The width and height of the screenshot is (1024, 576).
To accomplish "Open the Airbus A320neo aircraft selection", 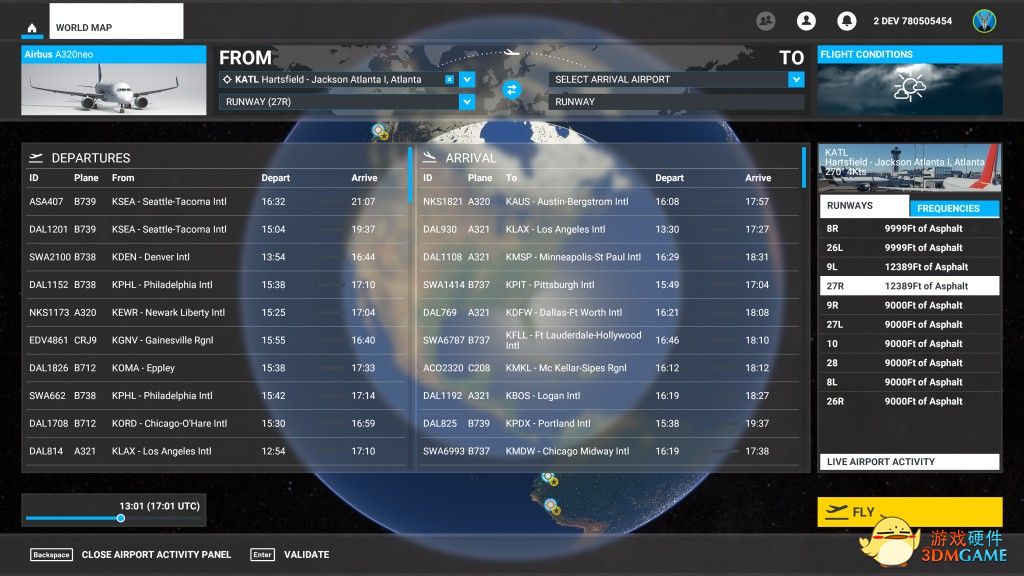I will [x=114, y=80].
